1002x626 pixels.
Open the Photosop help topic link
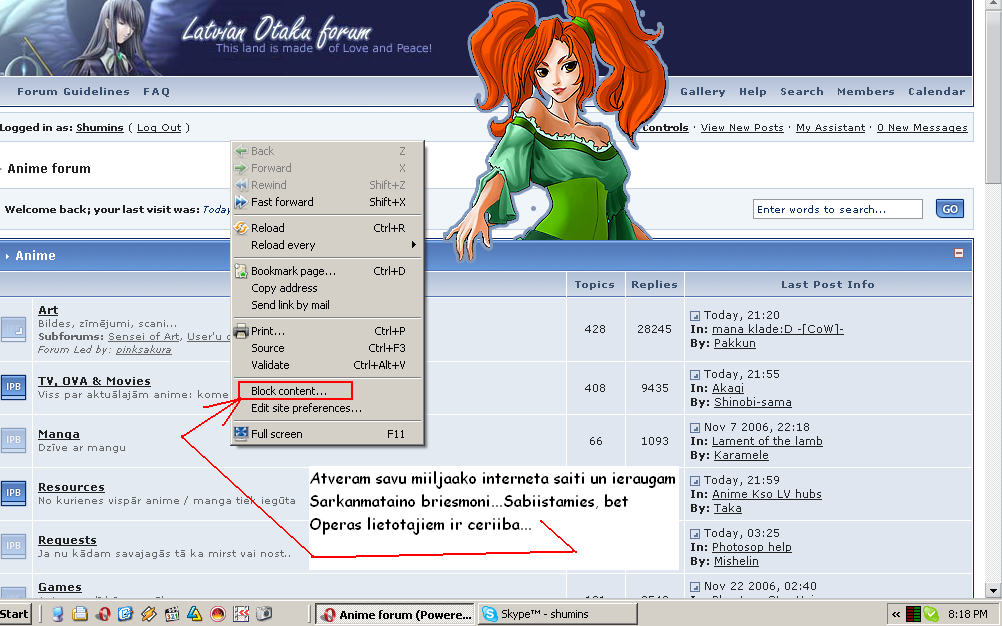coord(752,547)
